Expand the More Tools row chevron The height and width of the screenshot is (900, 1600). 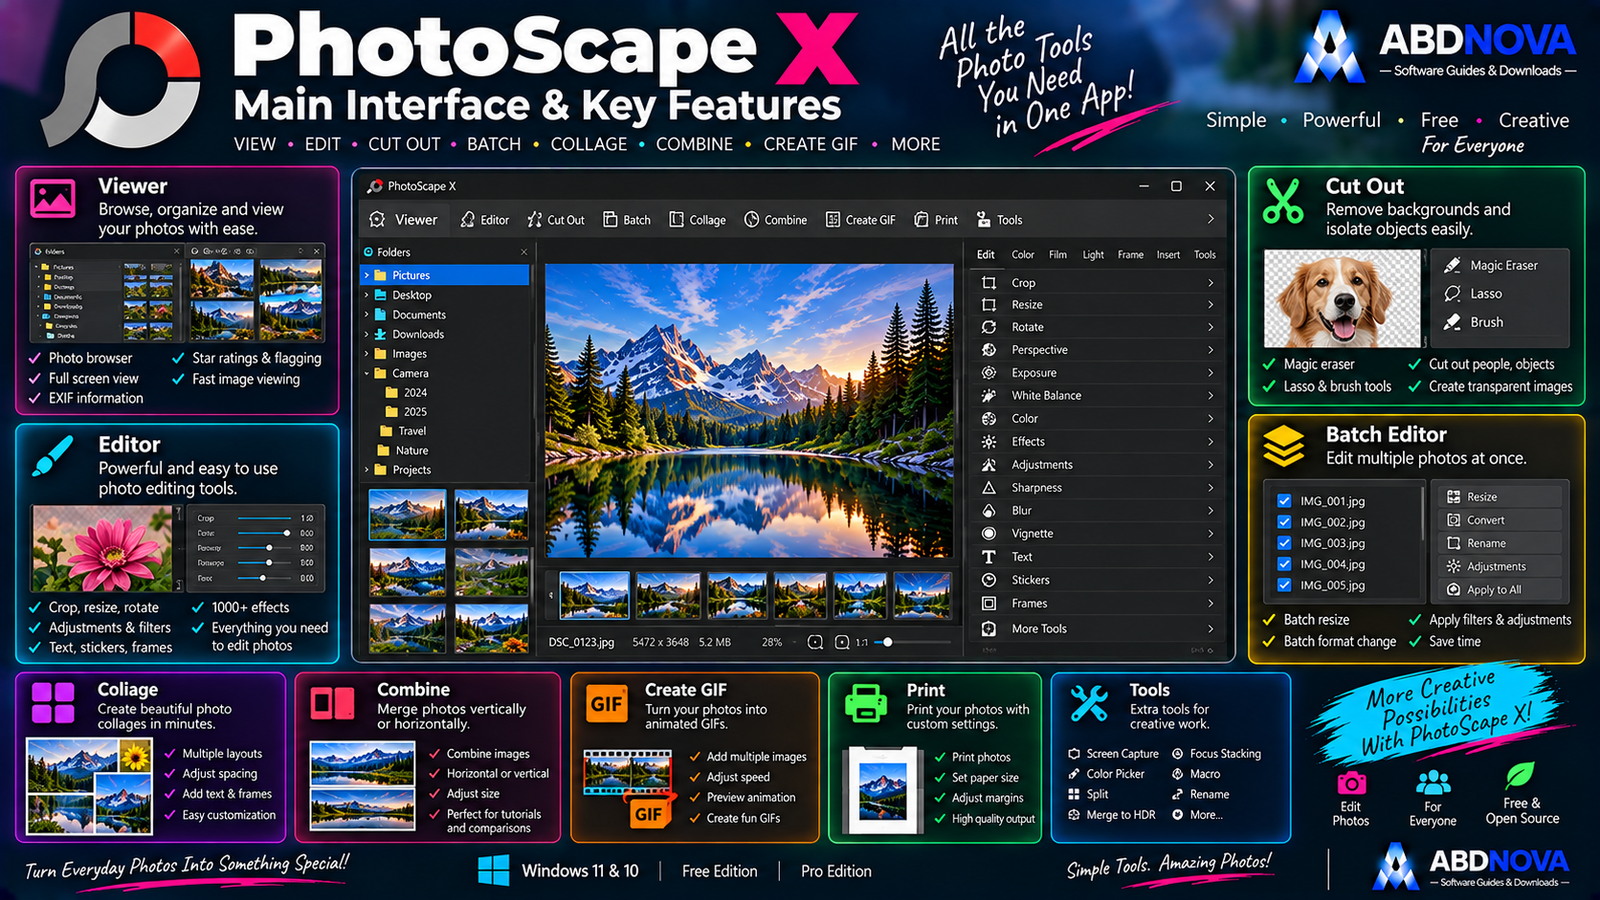click(x=1210, y=629)
